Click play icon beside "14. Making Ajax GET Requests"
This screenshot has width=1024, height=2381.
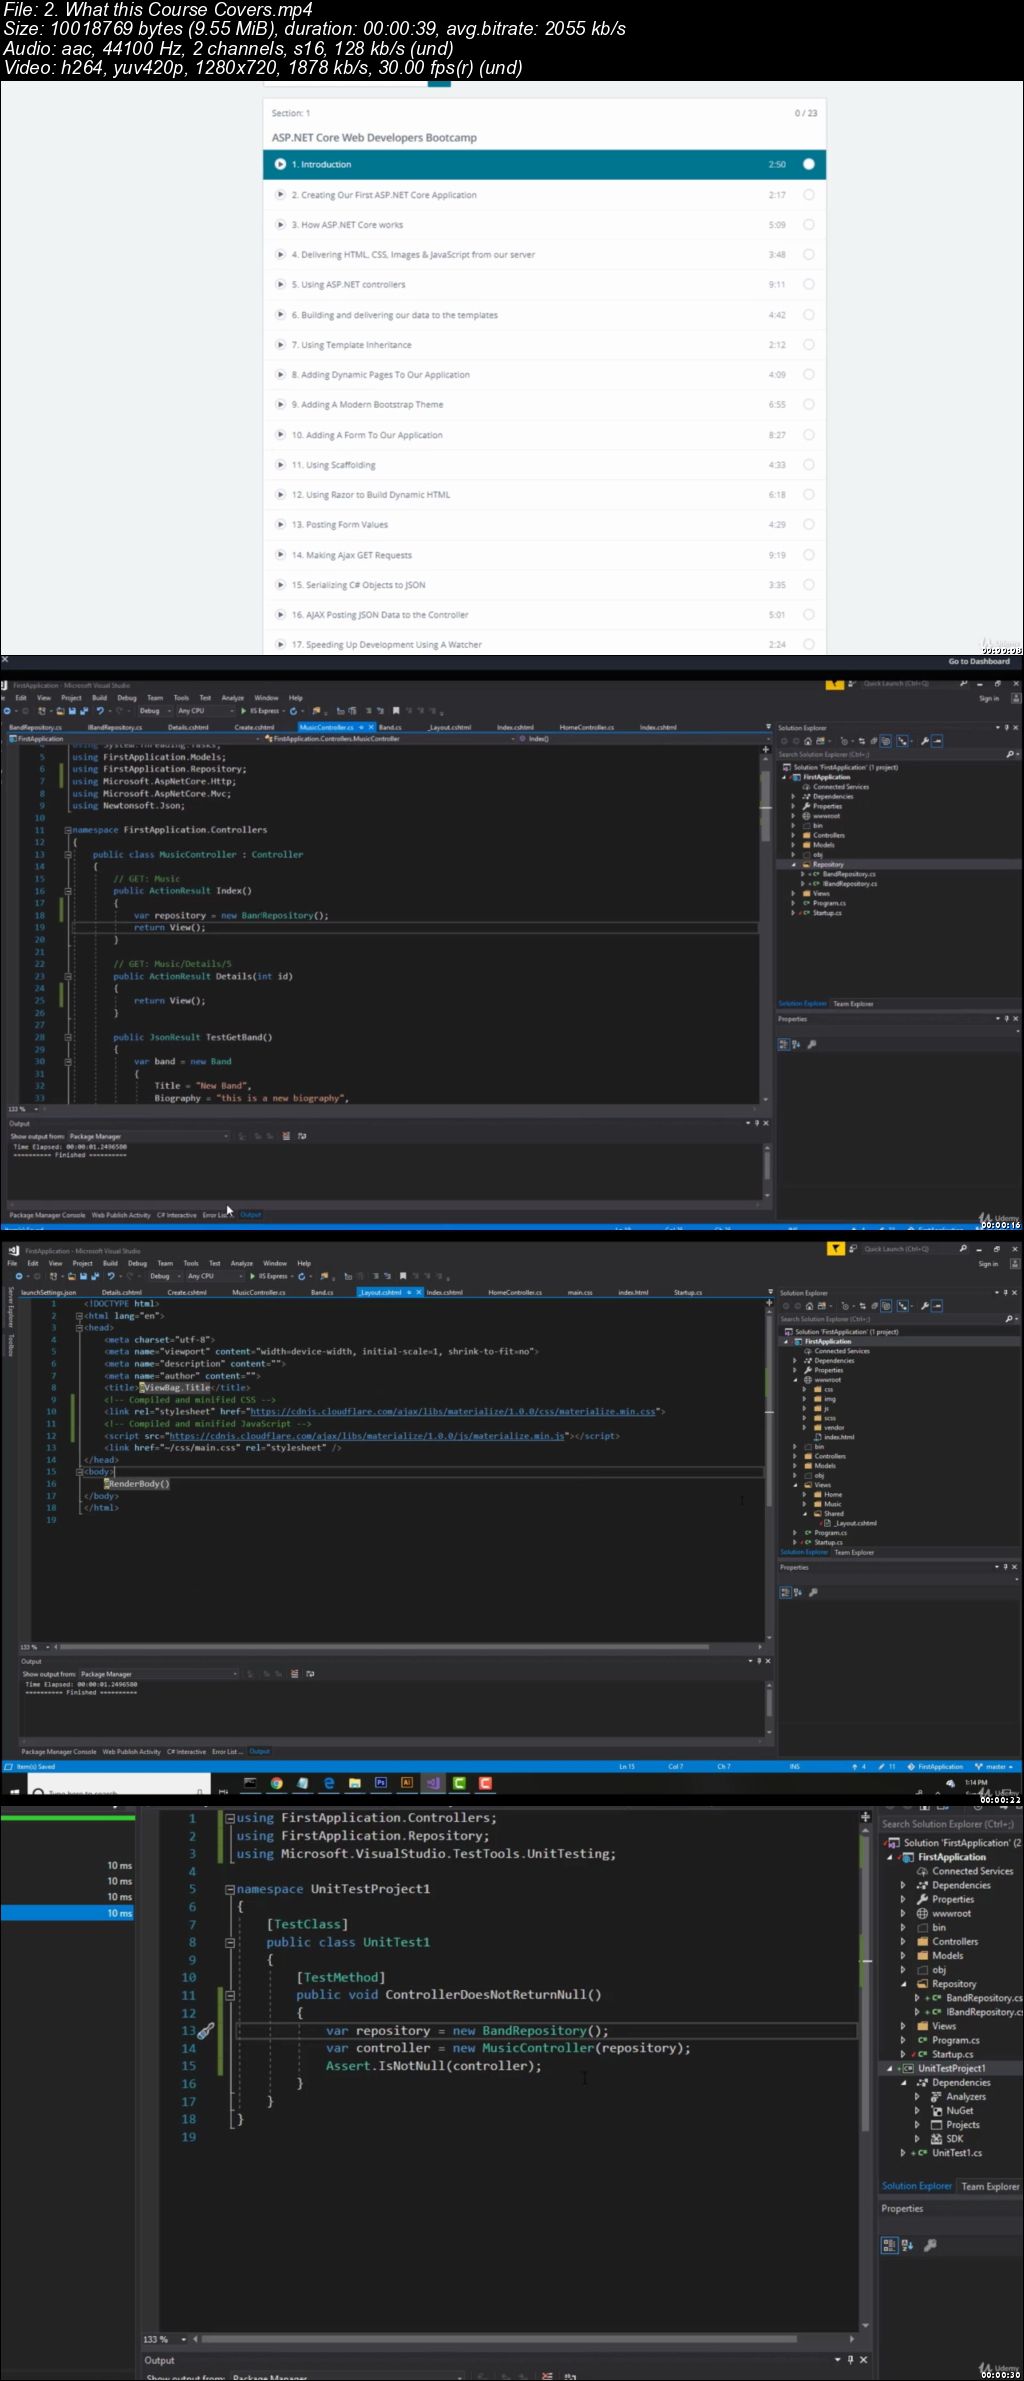click(281, 555)
